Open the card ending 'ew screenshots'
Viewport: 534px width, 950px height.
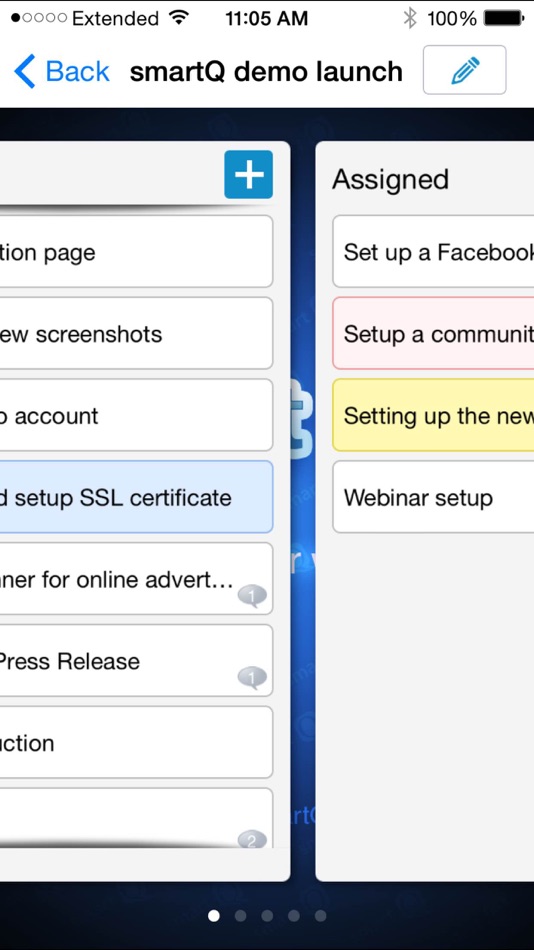(136, 333)
